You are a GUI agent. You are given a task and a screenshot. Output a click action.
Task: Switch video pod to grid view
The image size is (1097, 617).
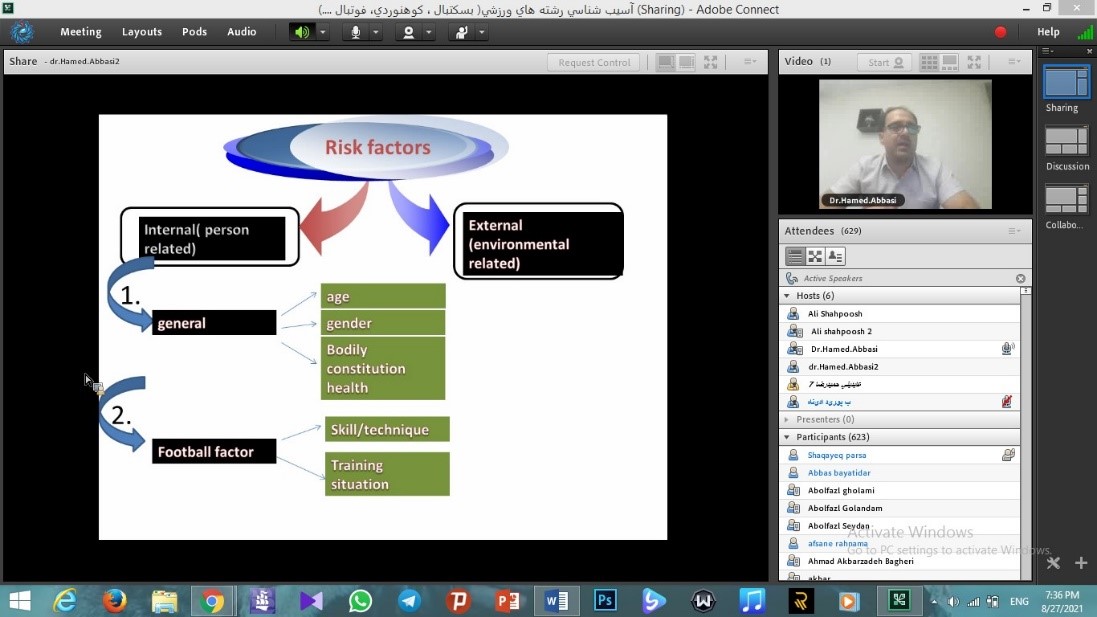(x=929, y=62)
